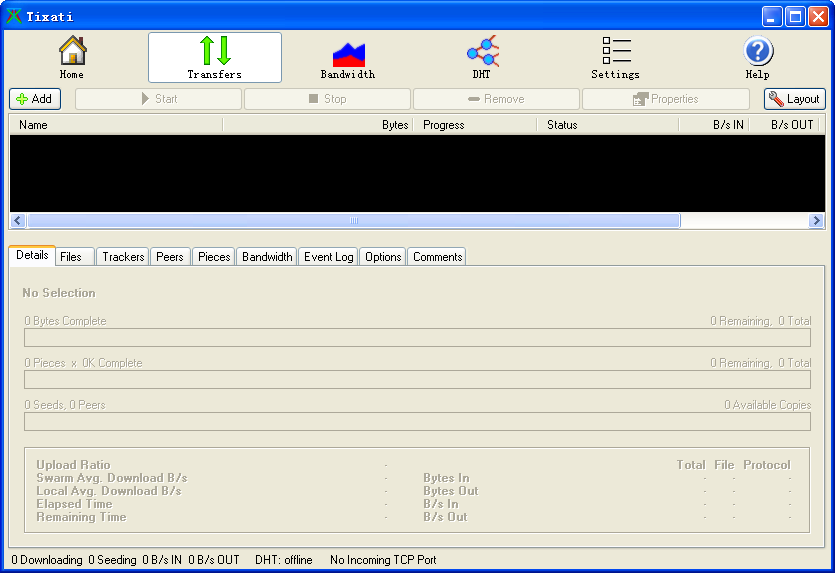This screenshot has height=573, width=835.
Task: Switch to the Details tab
Action: tap(32, 255)
